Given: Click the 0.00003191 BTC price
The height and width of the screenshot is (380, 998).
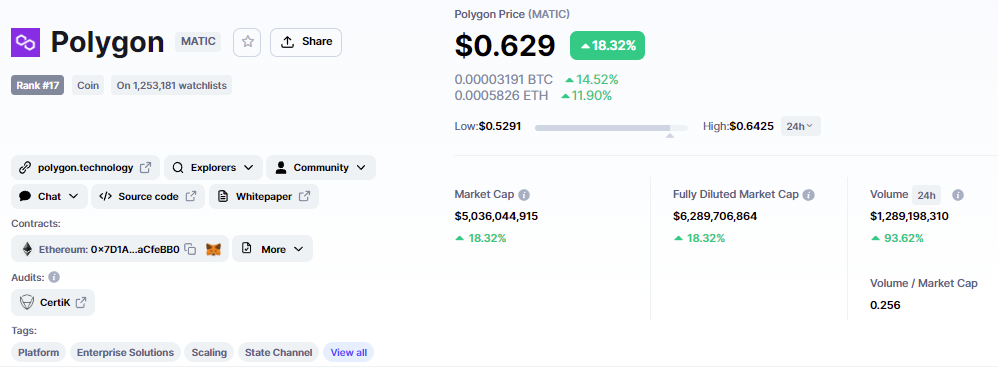Looking at the screenshot, I should pos(503,80).
